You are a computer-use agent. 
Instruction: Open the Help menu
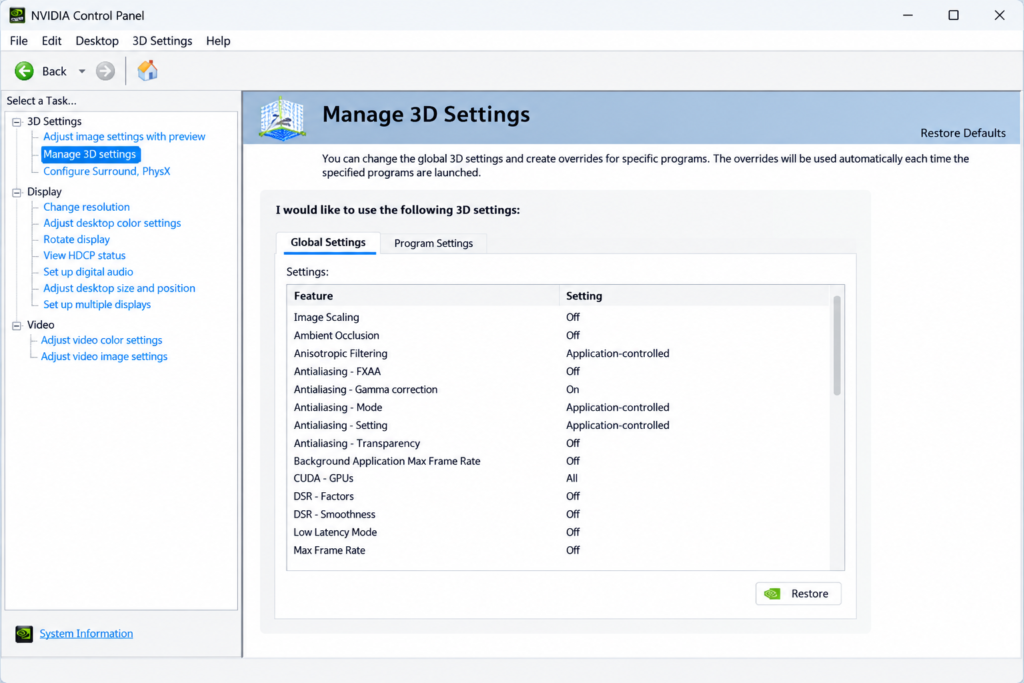tap(218, 40)
